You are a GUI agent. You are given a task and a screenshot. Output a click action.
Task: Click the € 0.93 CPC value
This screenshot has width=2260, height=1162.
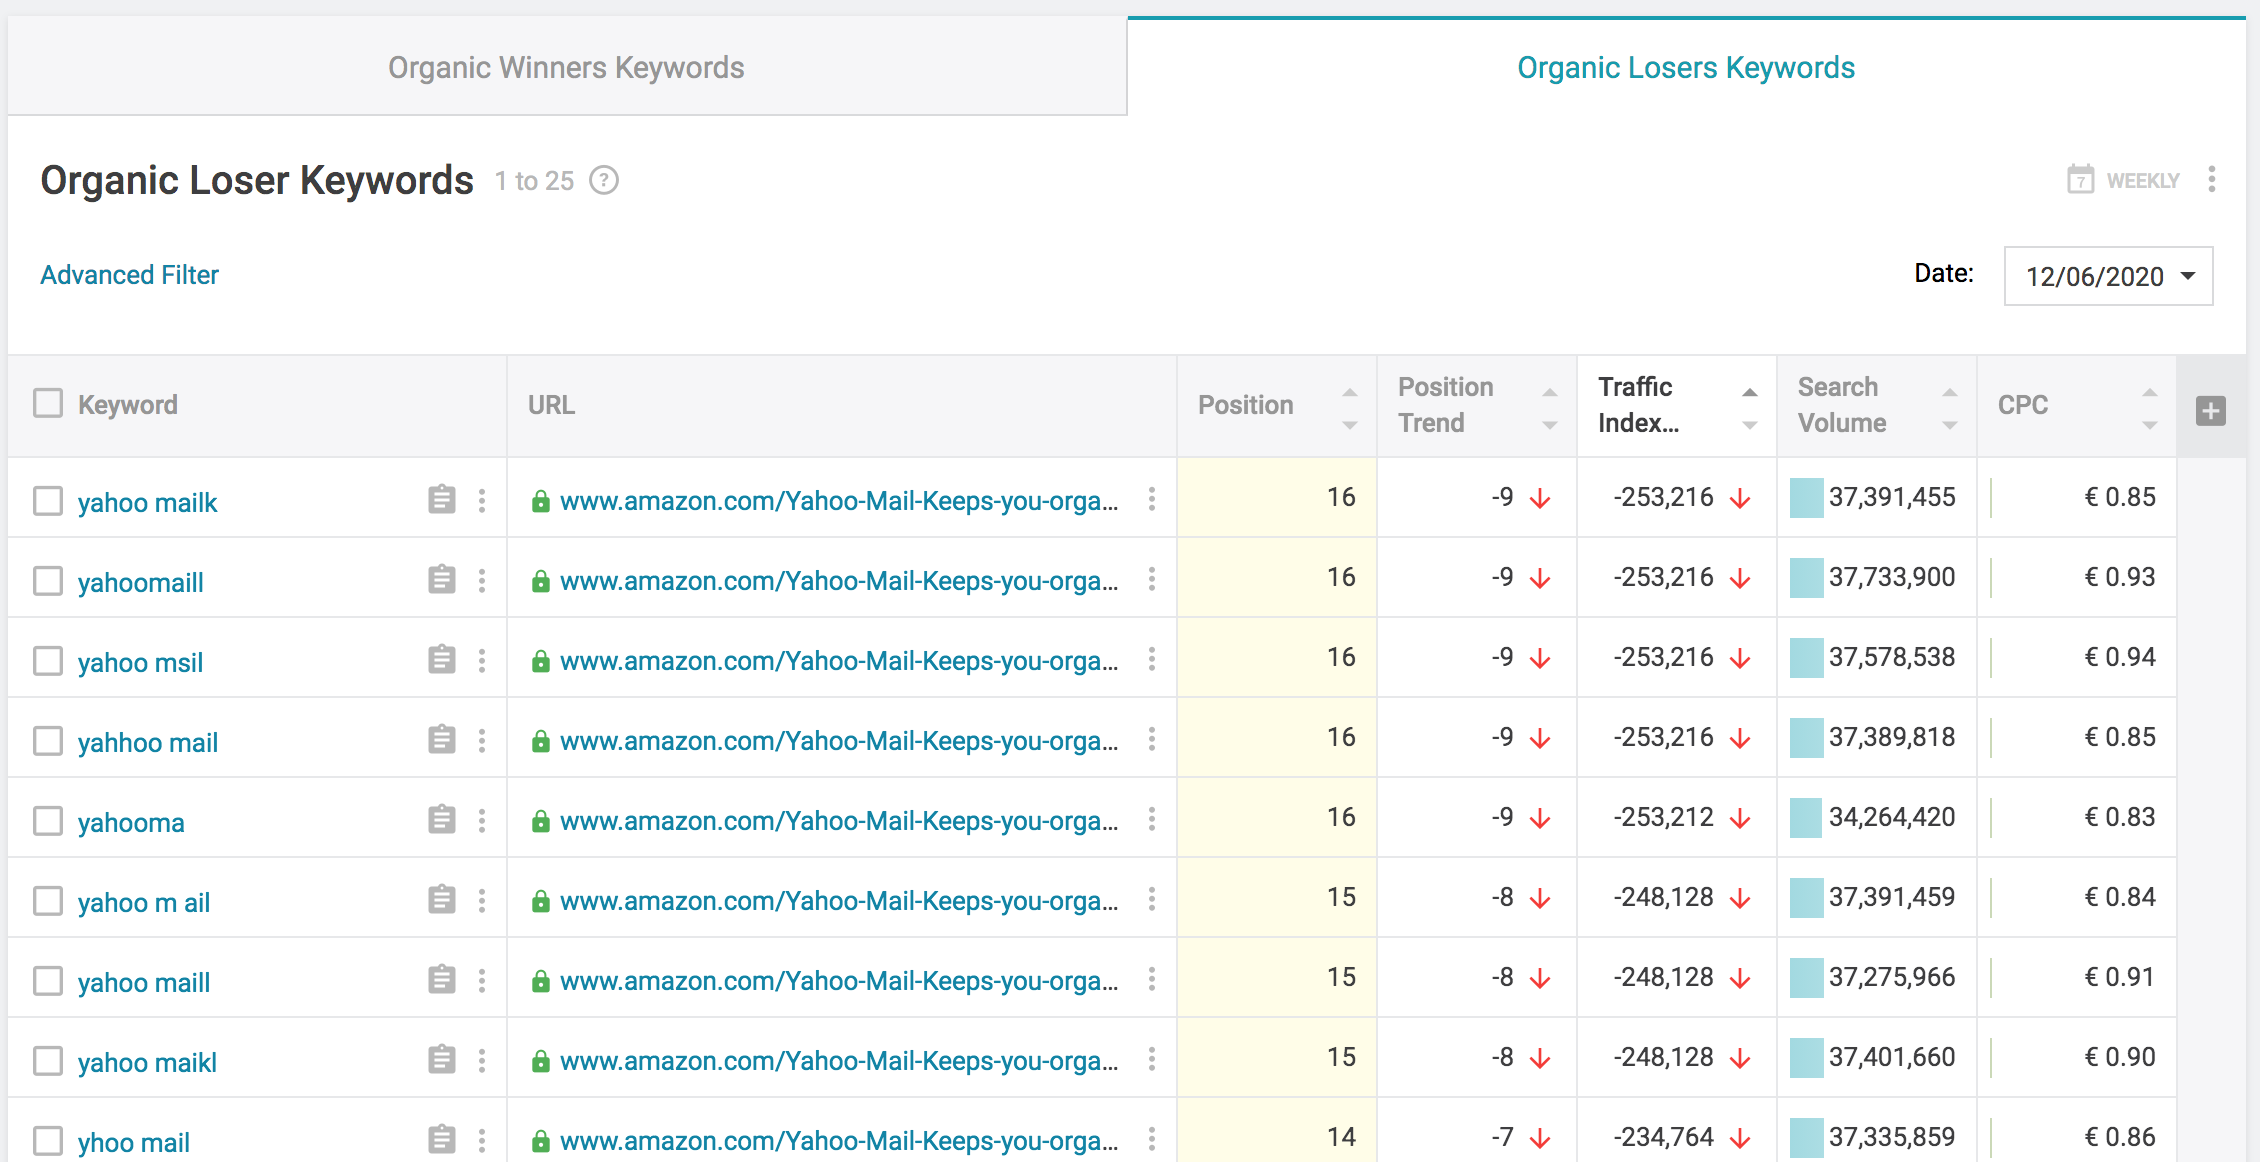[x=2119, y=577]
